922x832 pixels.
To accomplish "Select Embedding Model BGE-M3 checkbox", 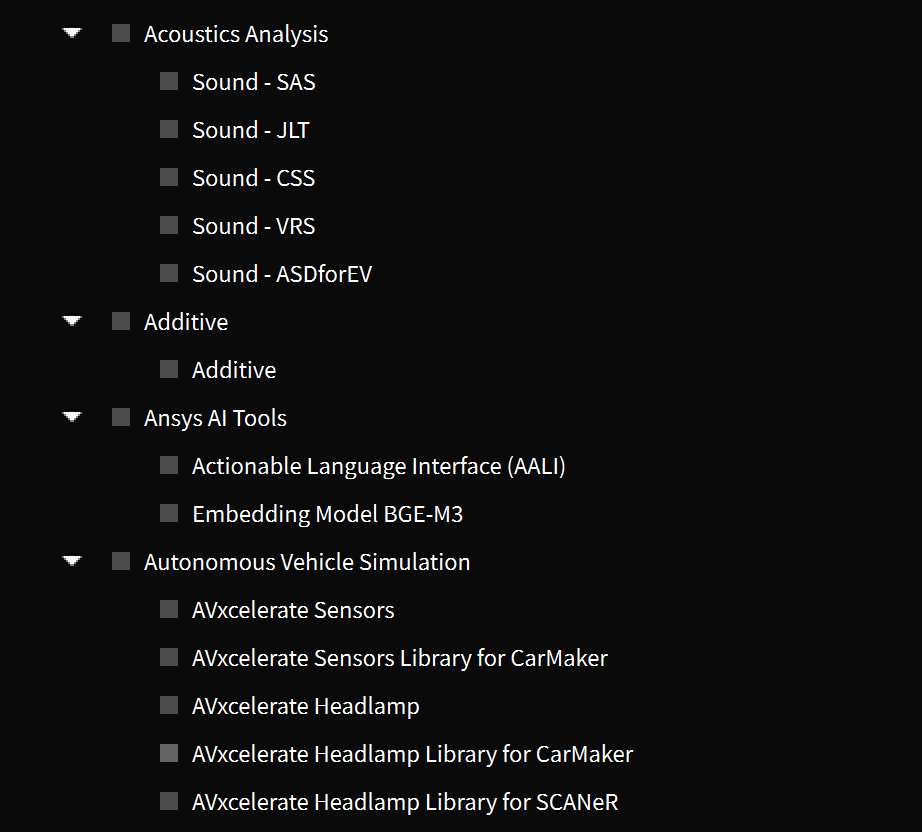I will point(169,513).
